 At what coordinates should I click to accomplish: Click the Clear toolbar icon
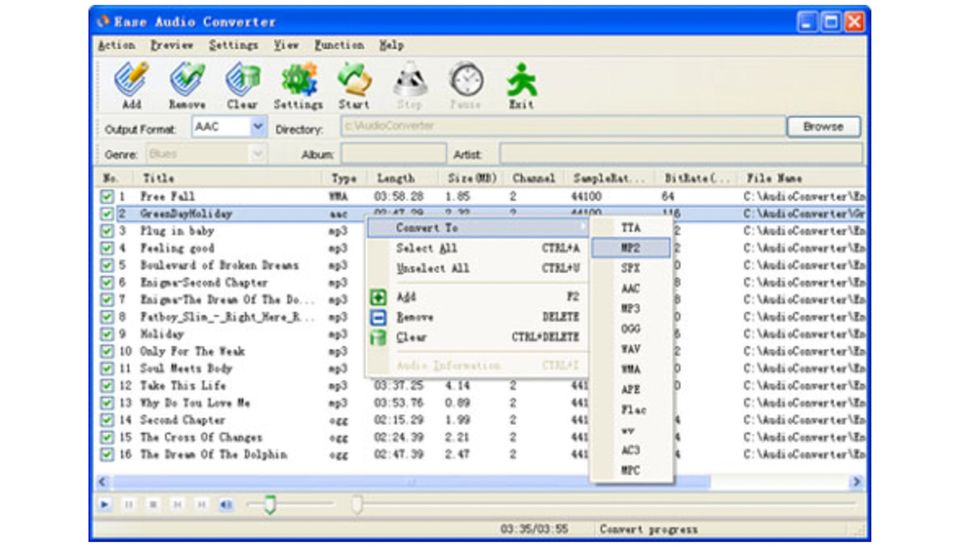click(242, 85)
